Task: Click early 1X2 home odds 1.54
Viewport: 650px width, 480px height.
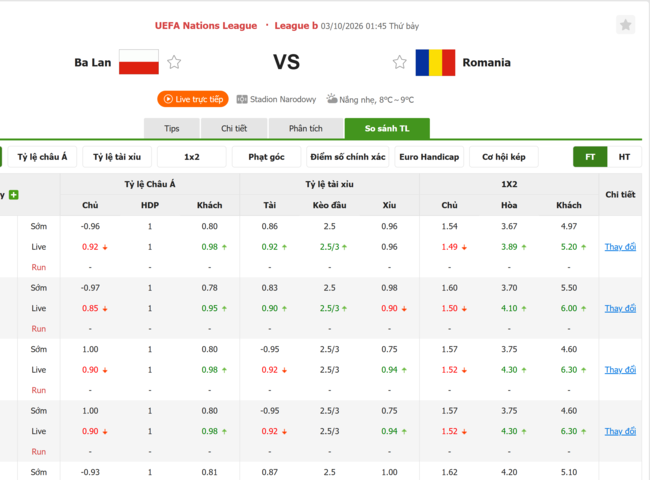Action: point(449,226)
